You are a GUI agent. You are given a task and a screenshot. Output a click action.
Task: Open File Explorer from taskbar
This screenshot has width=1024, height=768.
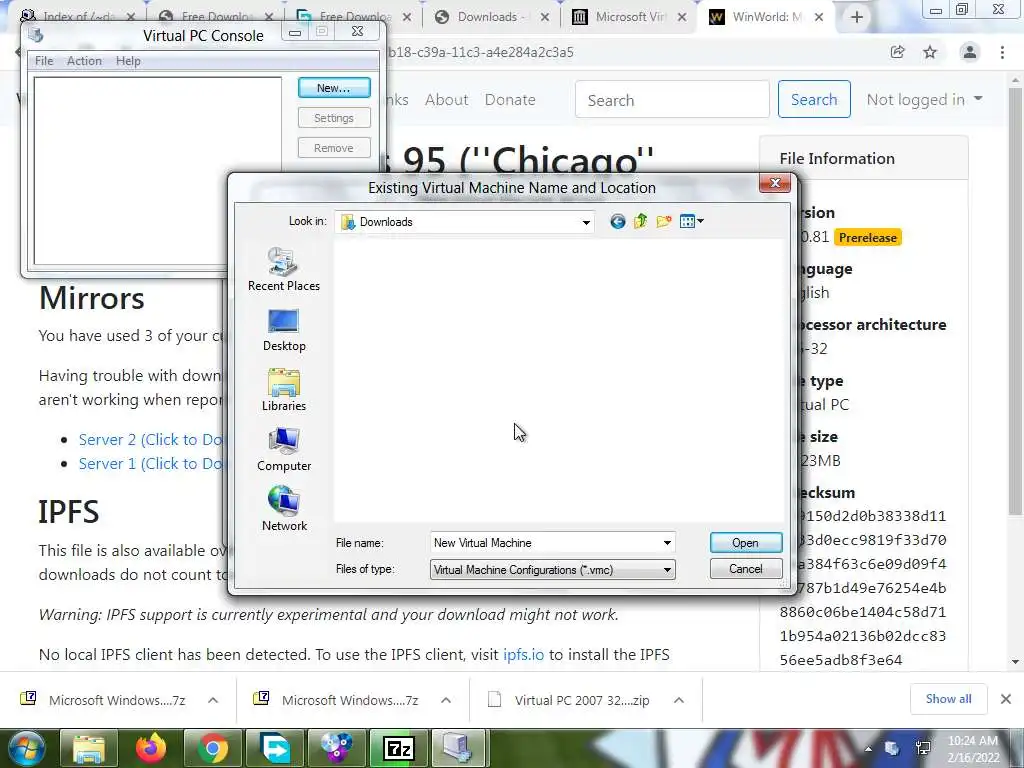click(x=88, y=748)
